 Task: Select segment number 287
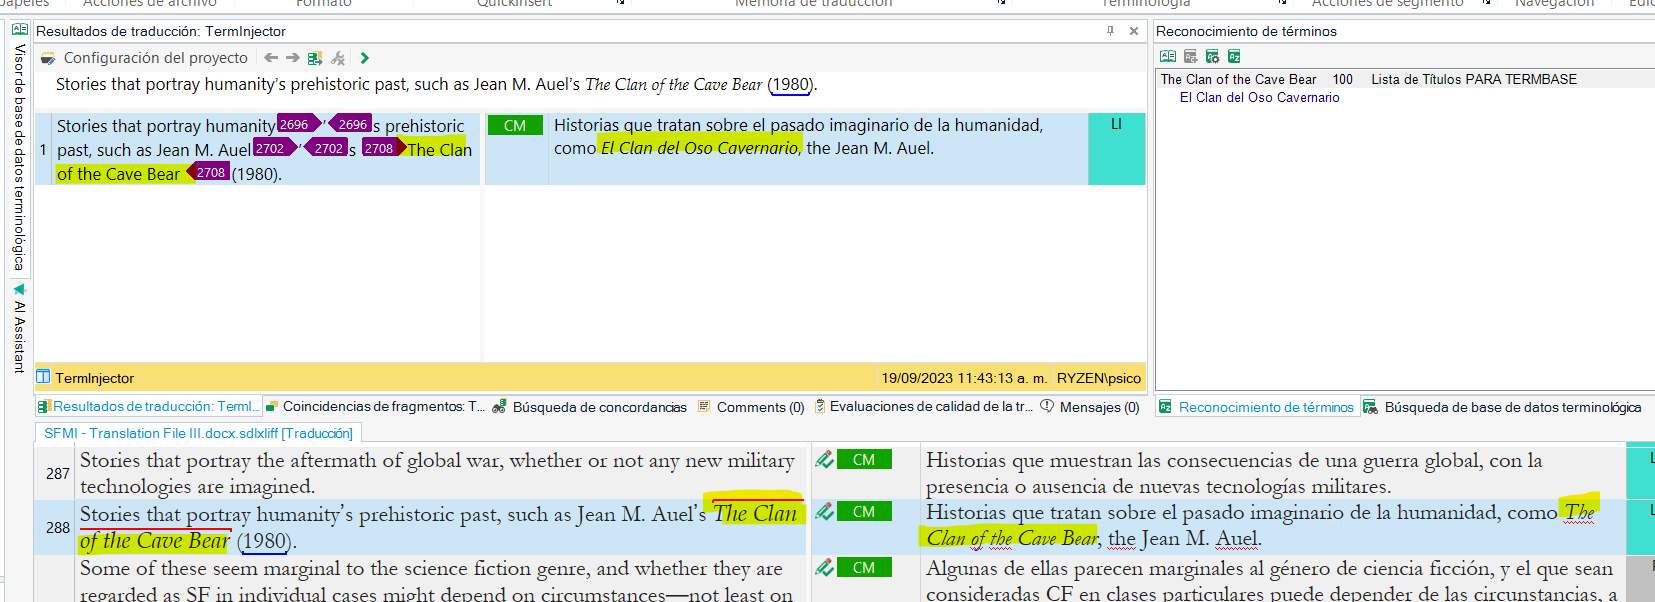[58, 473]
